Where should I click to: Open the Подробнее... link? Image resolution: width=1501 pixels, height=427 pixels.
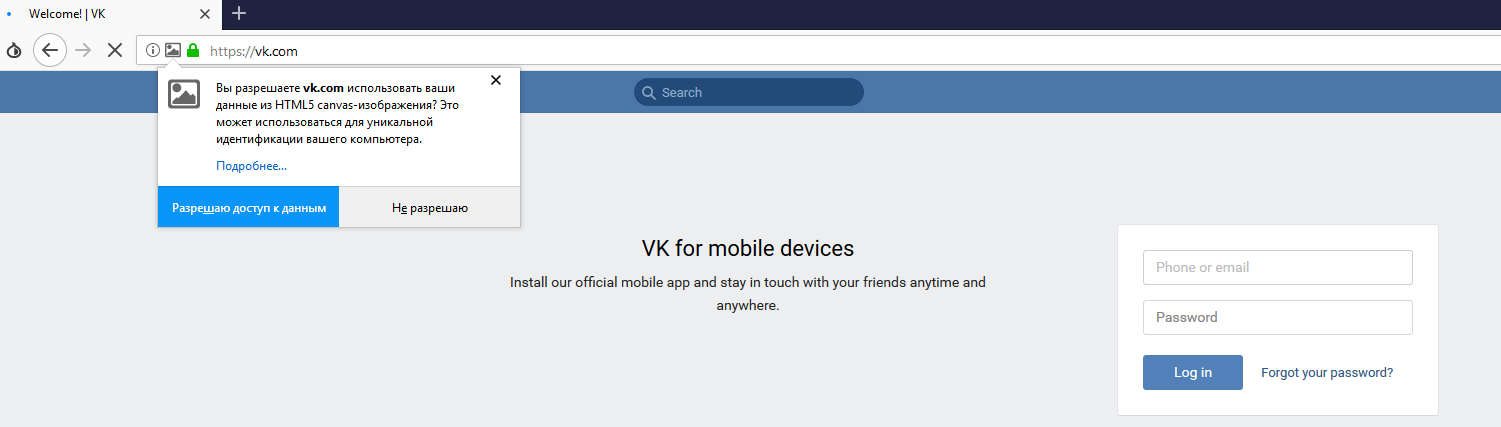251,166
